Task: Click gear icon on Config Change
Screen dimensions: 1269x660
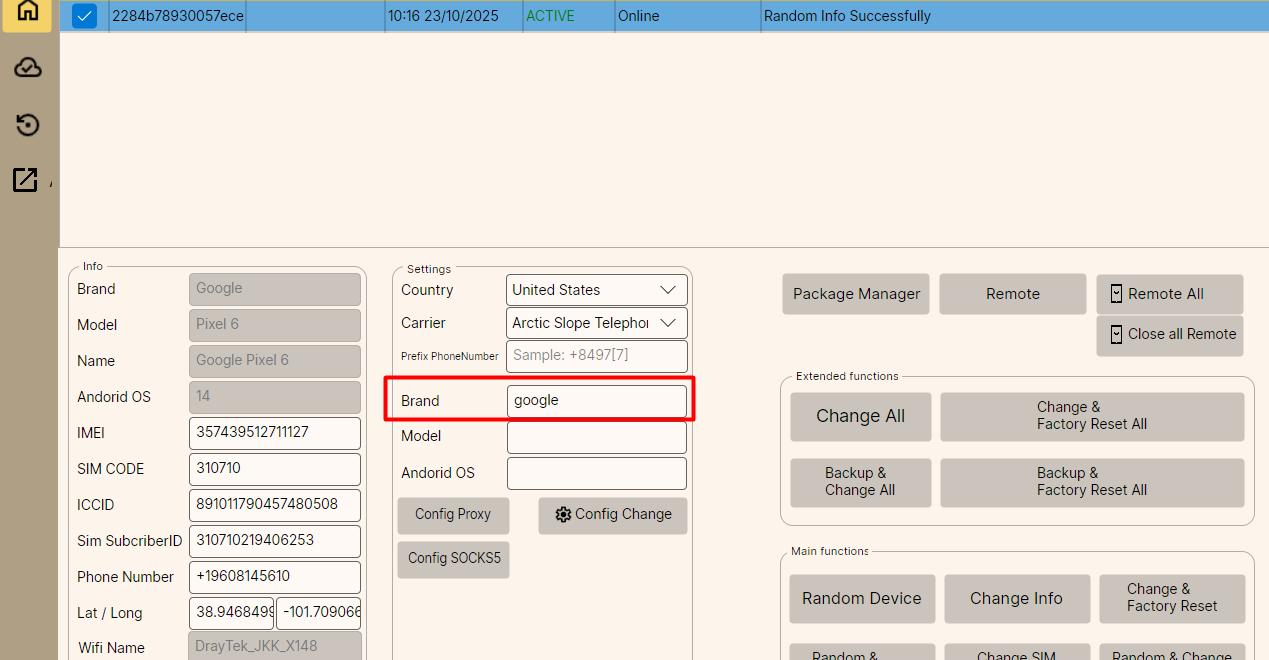Action: click(563, 514)
